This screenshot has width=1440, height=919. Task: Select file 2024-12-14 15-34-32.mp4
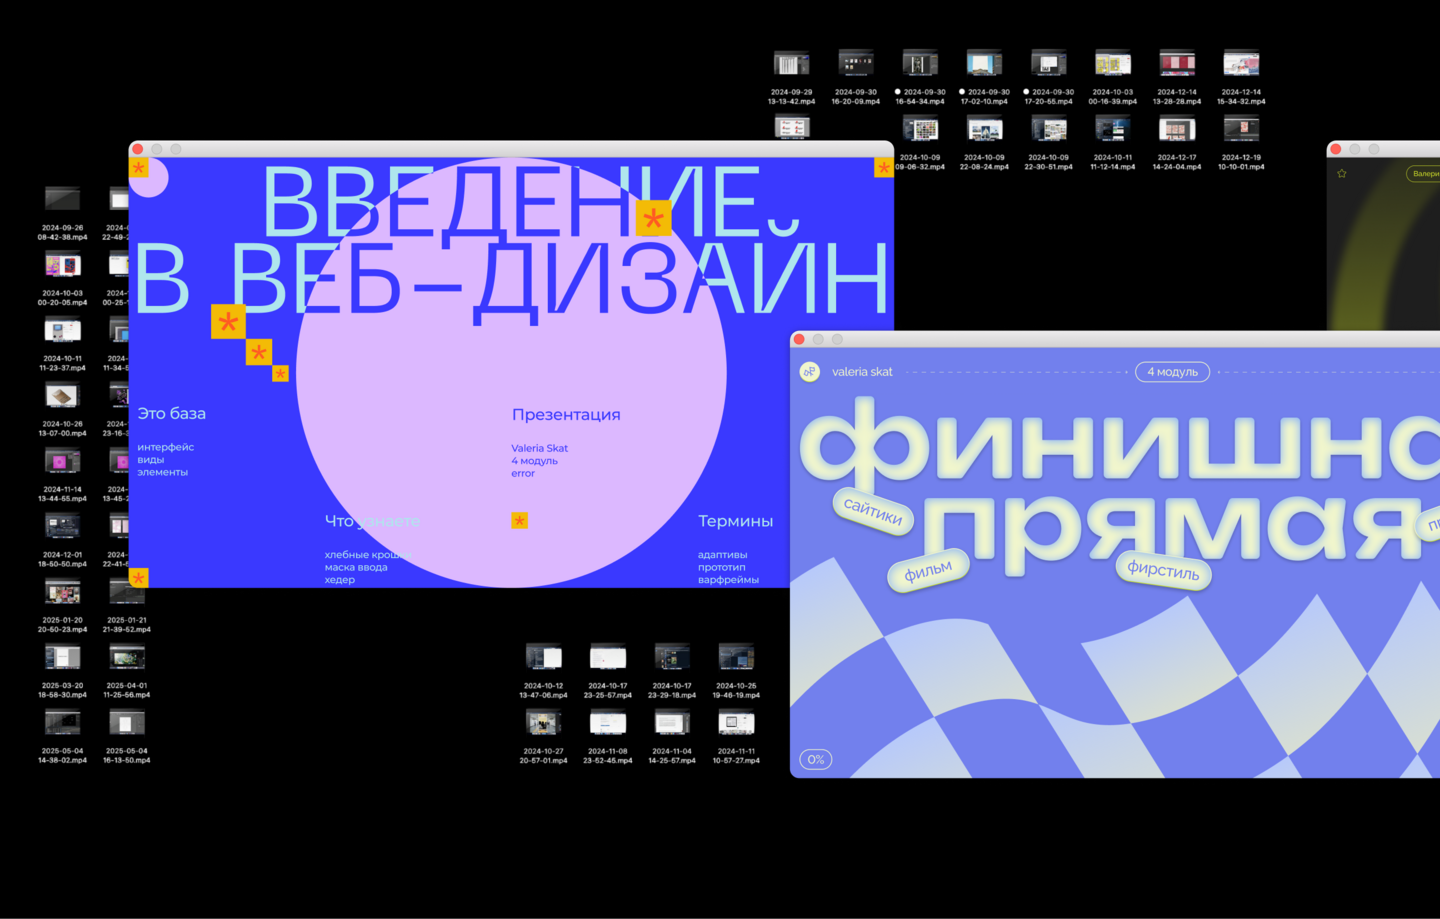(x=1241, y=78)
